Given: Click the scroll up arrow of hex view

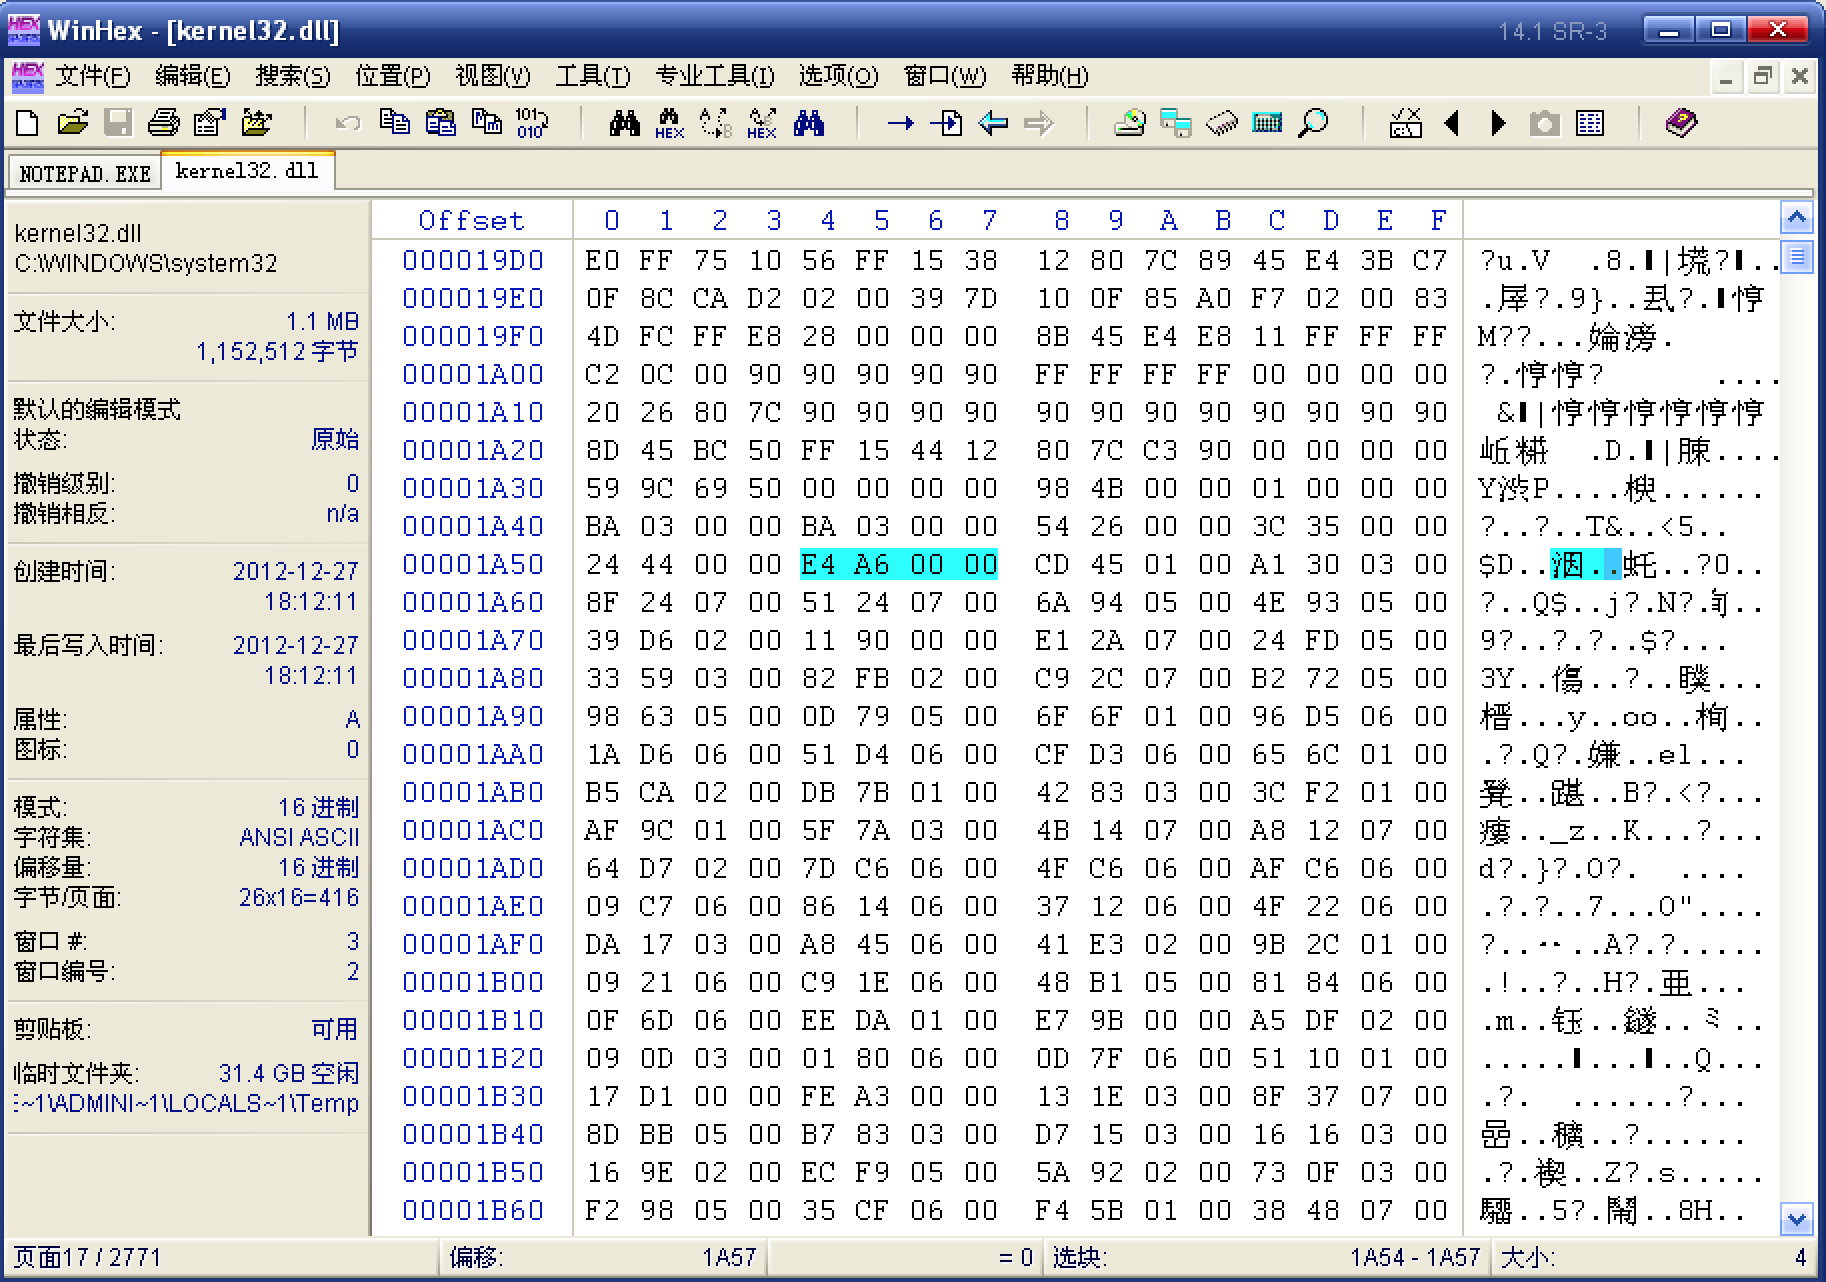Looking at the screenshot, I should [1796, 217].
